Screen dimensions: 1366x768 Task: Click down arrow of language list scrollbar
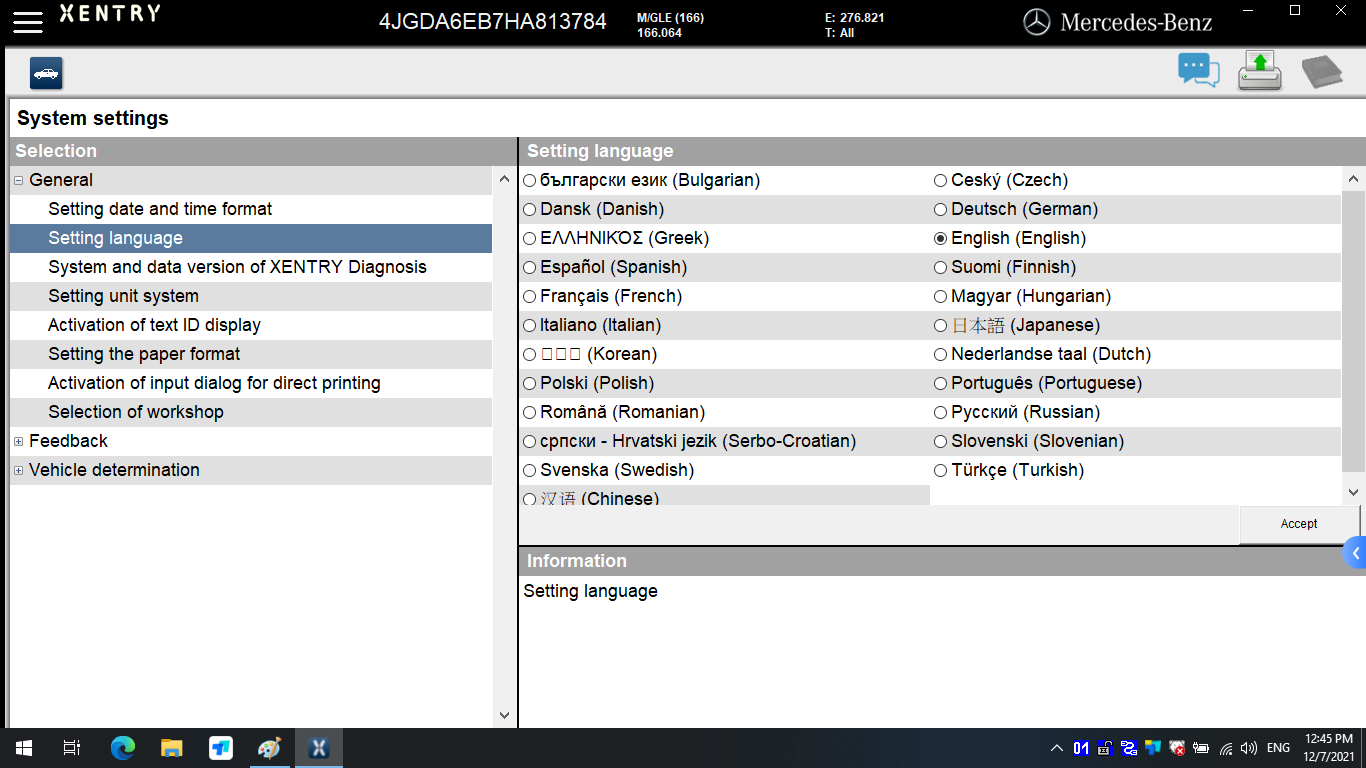[1353, 492]
